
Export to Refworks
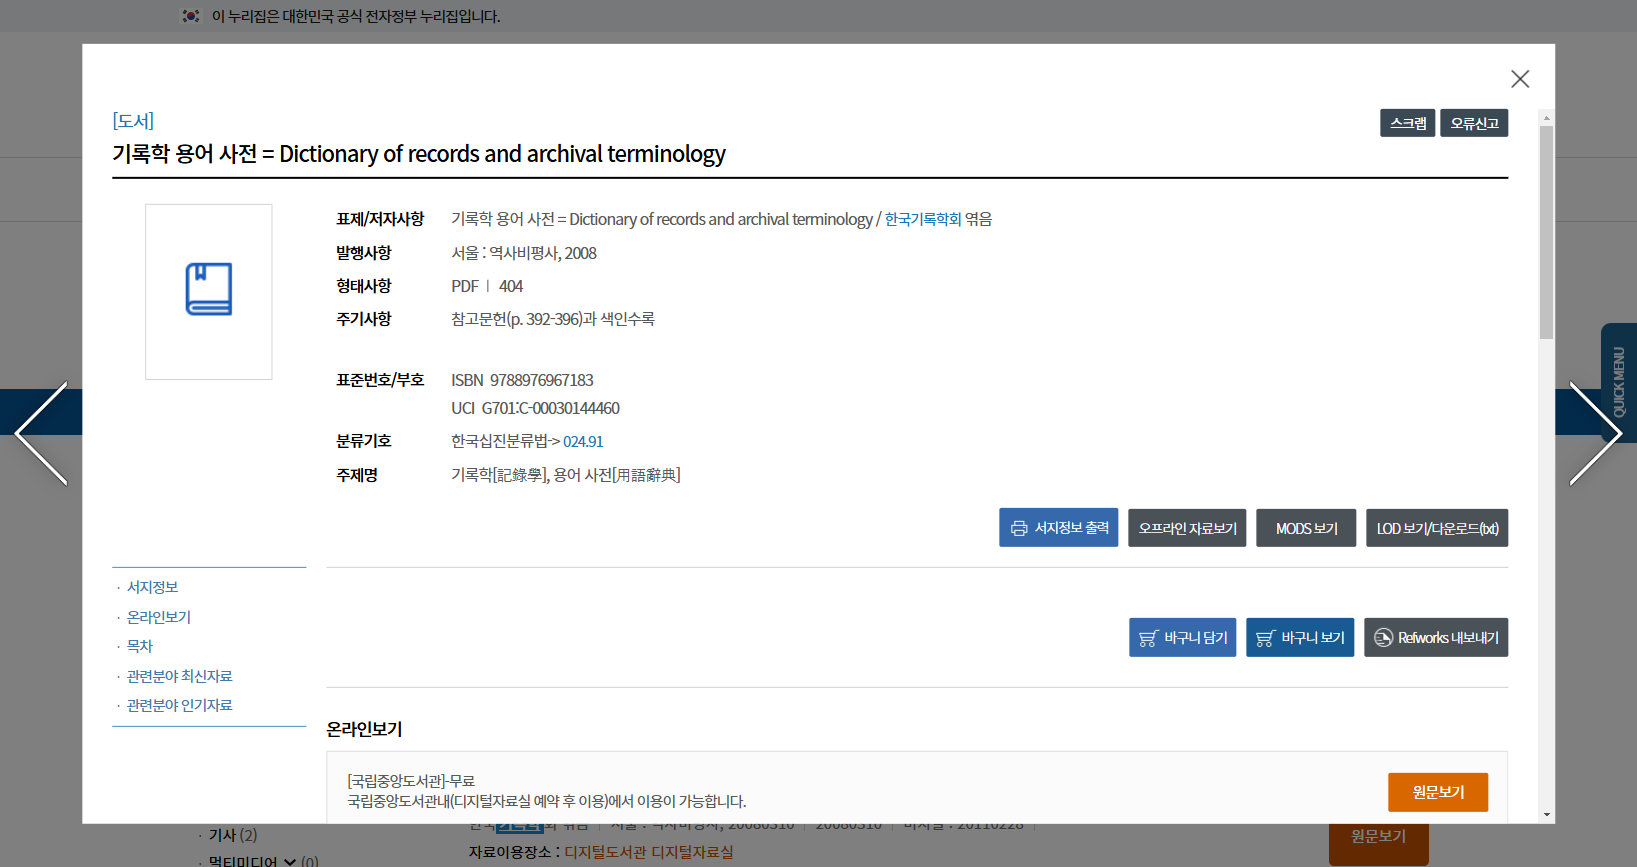coord(1435,638)
